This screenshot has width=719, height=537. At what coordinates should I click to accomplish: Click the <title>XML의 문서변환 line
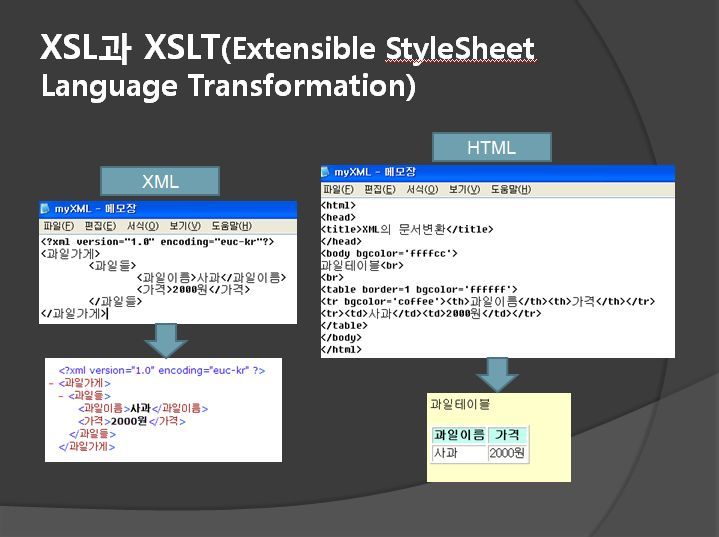(x=407, y=229)
